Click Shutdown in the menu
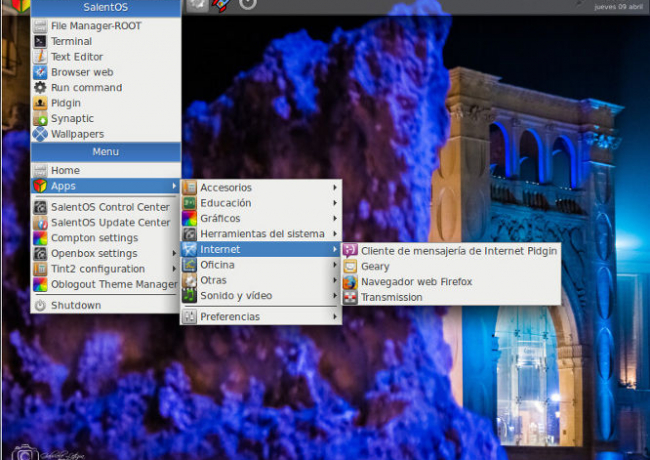This screenshot has height=460, width=650. (76, 306)
